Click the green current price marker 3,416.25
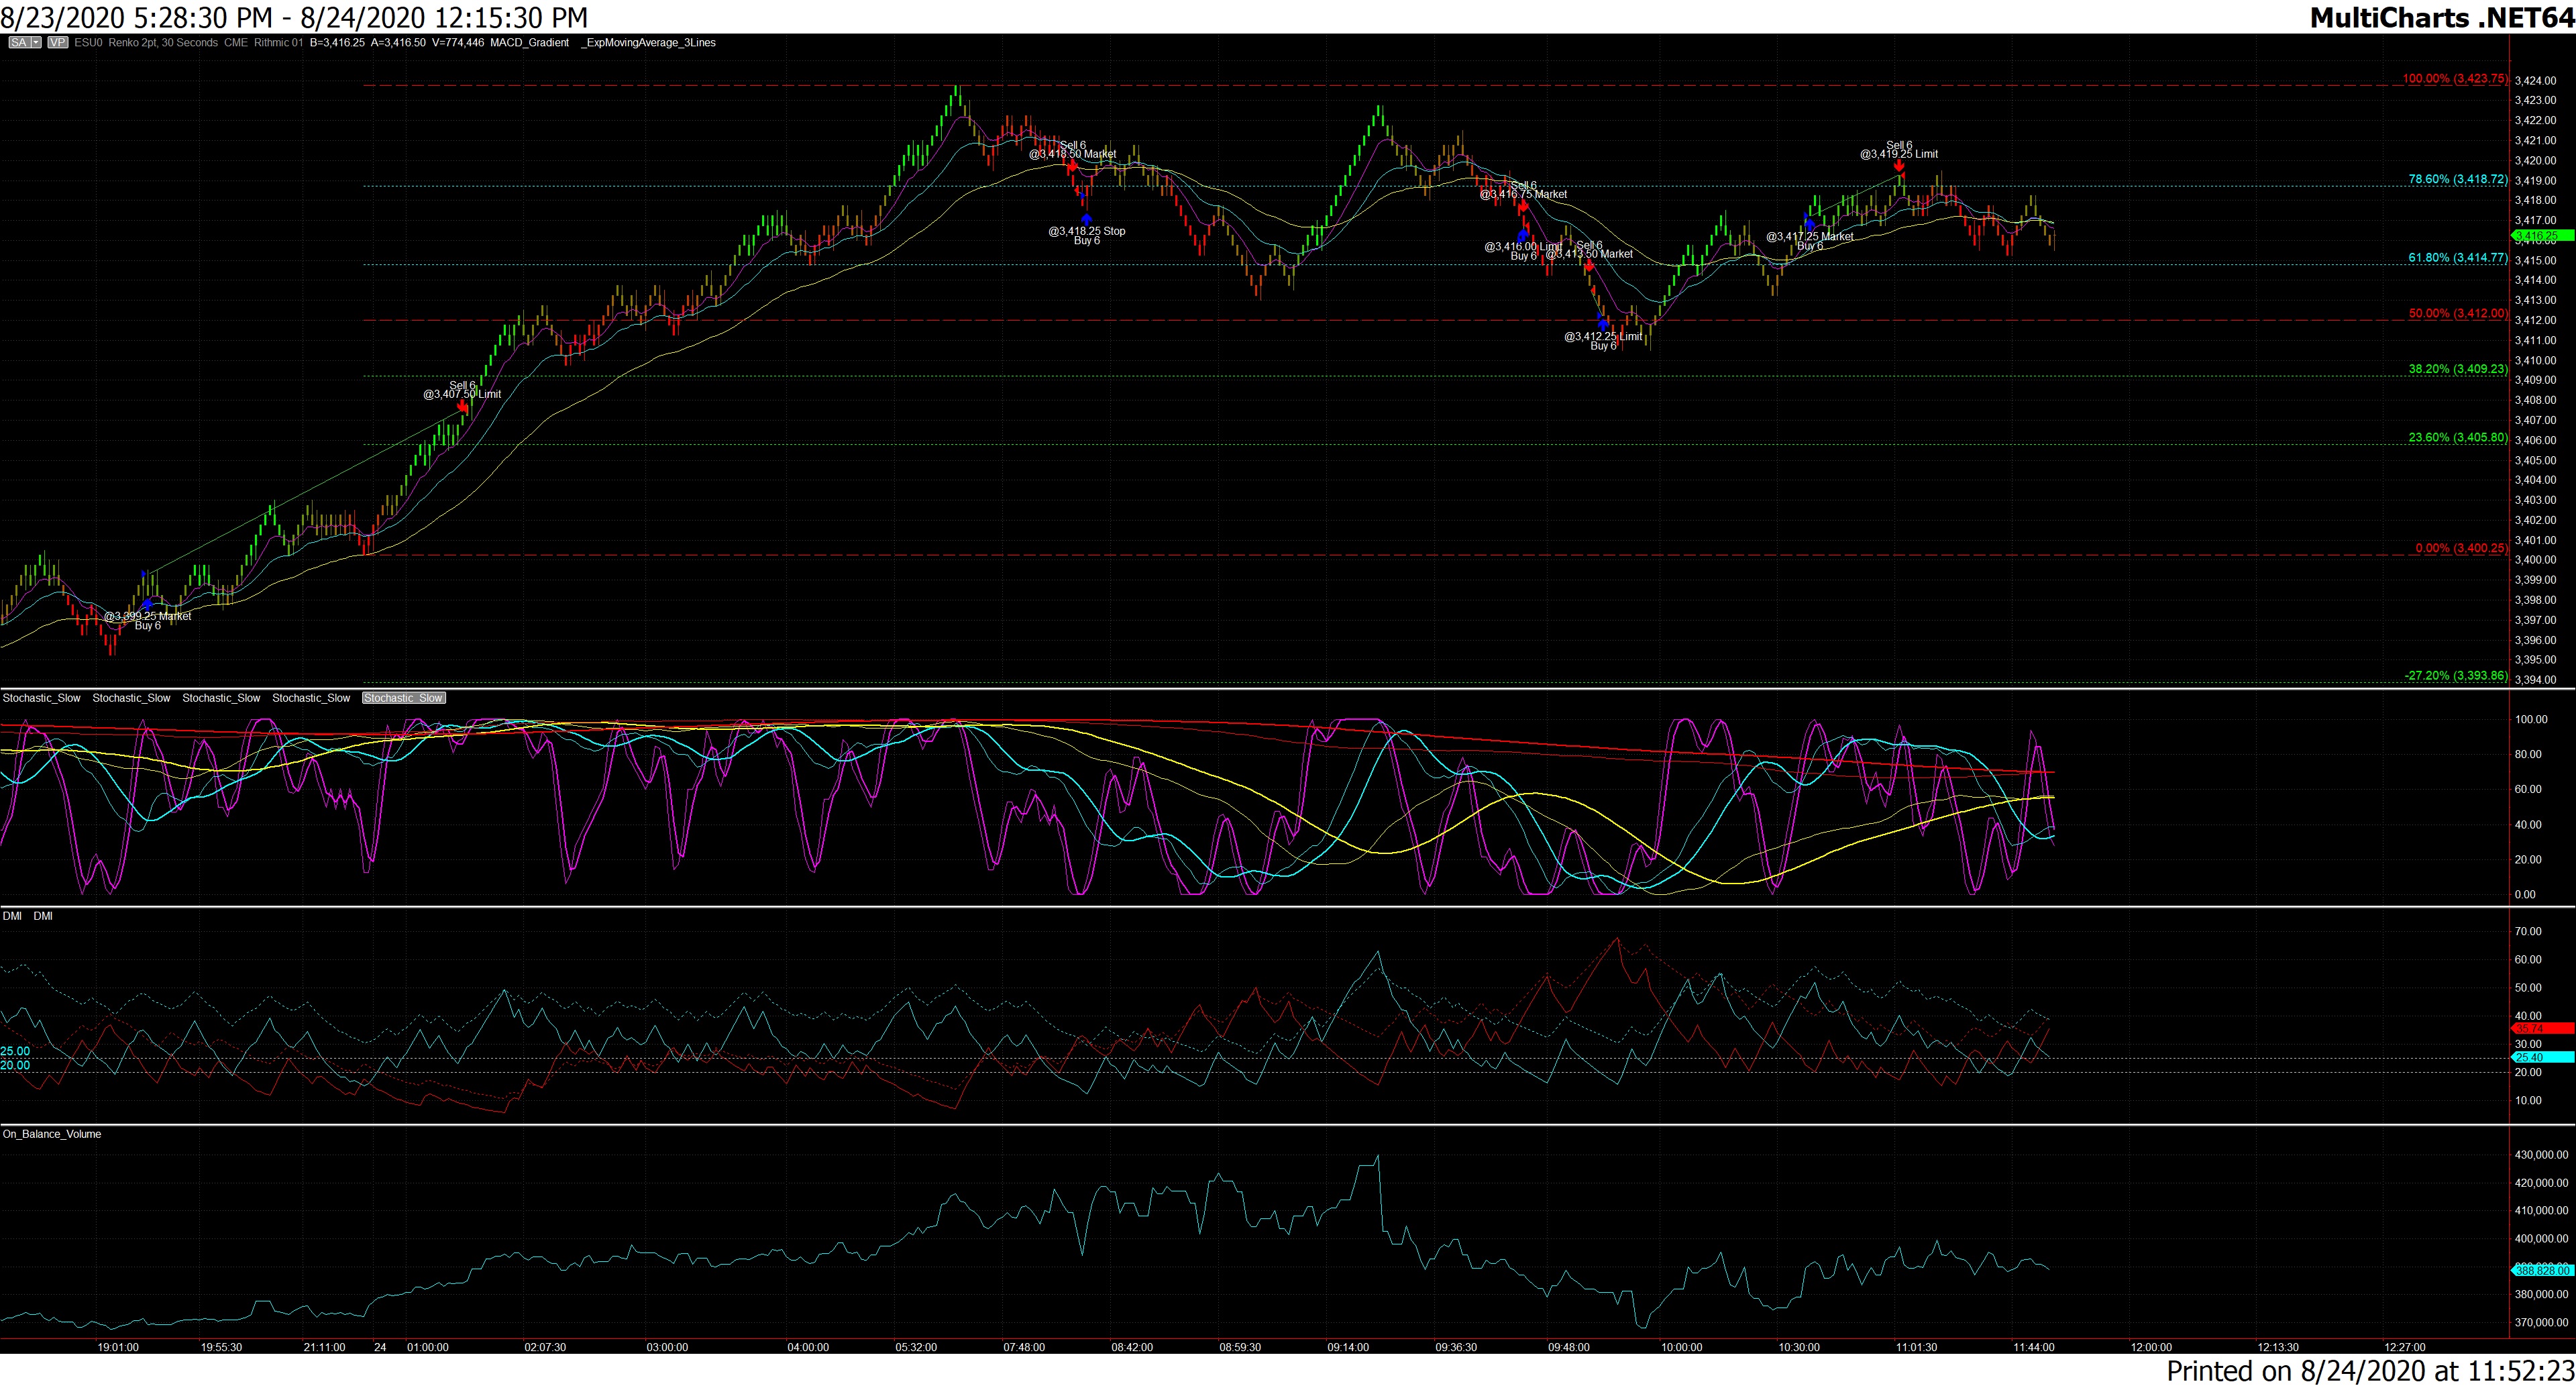This screenshot has height=1386, width=2576. tap(2543, 236)
